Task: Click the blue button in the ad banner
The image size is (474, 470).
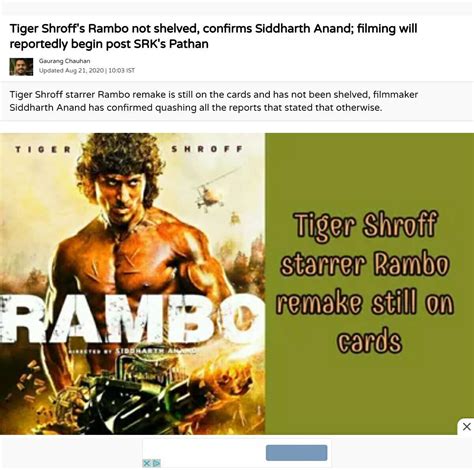Action: tap(296, 452)
